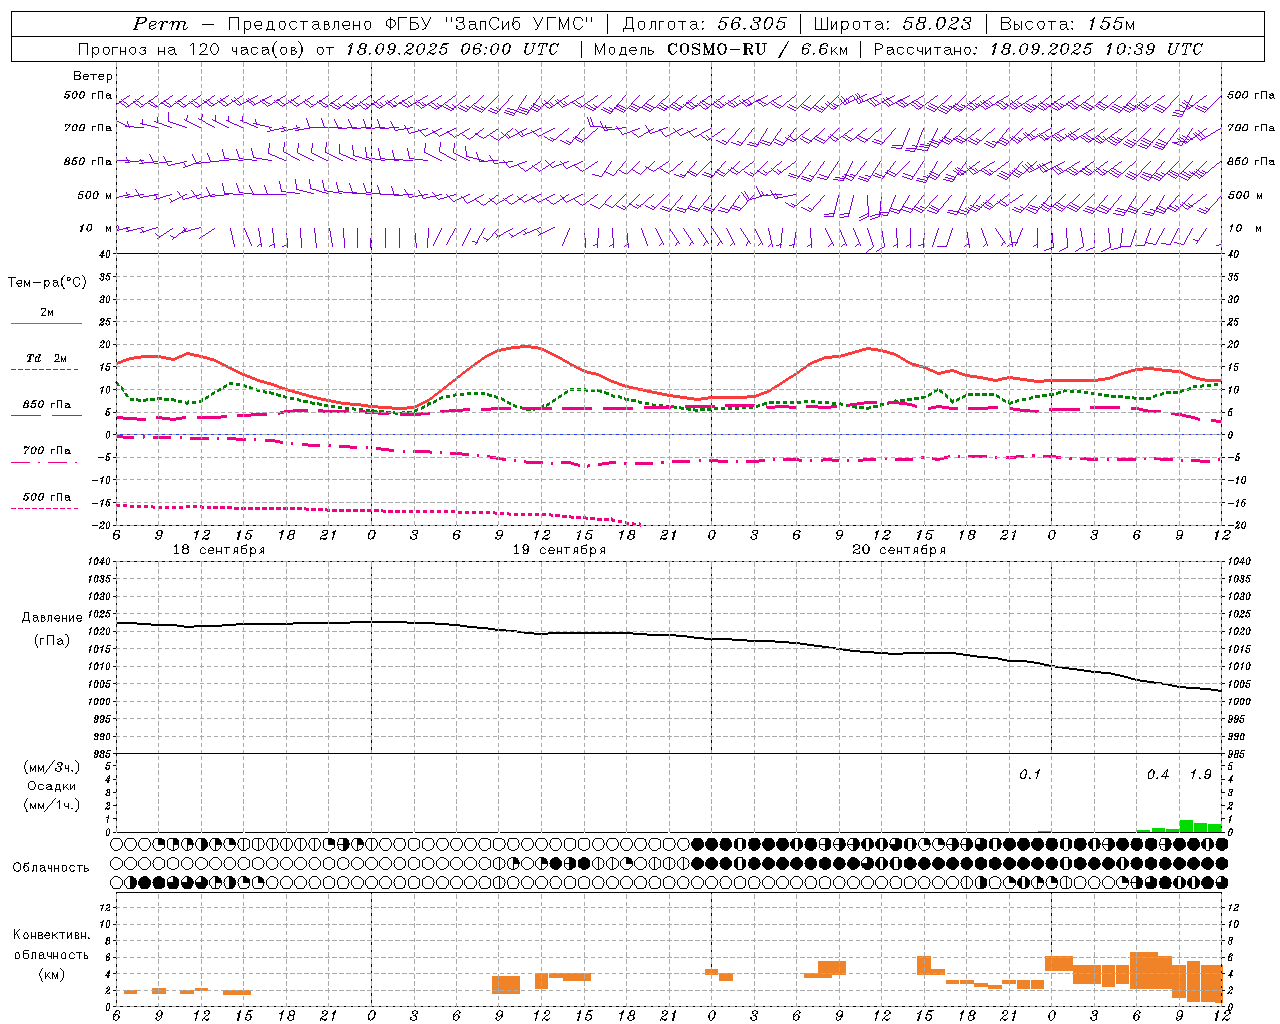Click the "(мм/3ч.)" precipitation unit label
This screenshot has width=1280, height=1024.
[52, 768]
